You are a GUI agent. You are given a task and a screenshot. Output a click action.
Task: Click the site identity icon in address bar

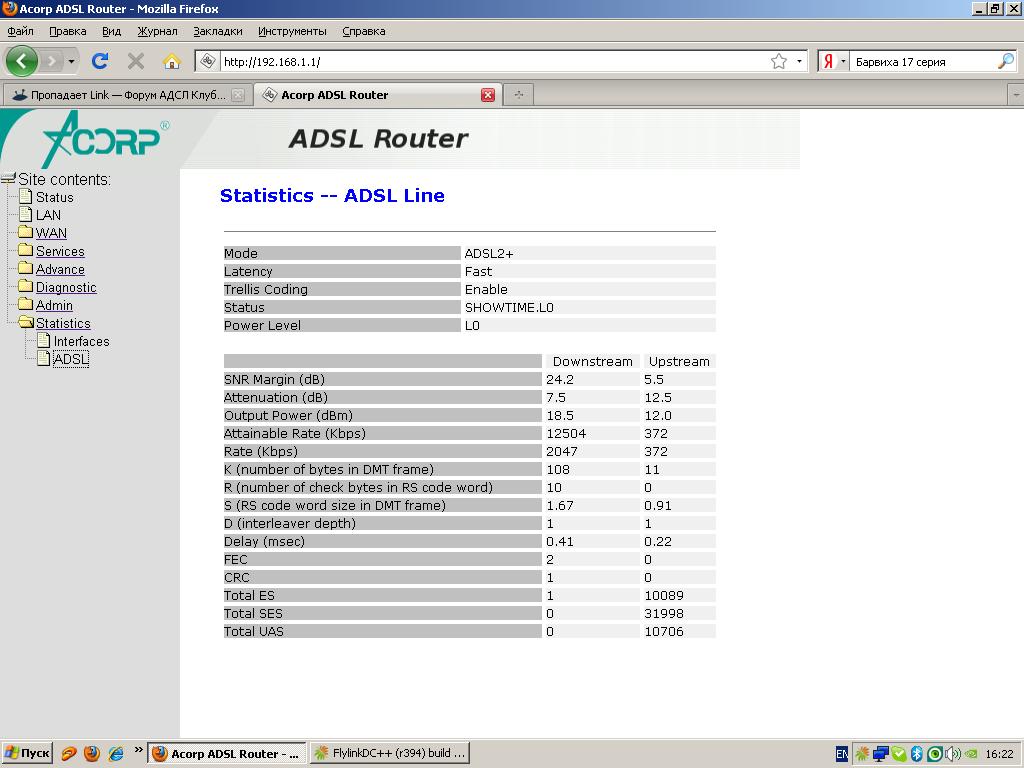pos(208,61)
